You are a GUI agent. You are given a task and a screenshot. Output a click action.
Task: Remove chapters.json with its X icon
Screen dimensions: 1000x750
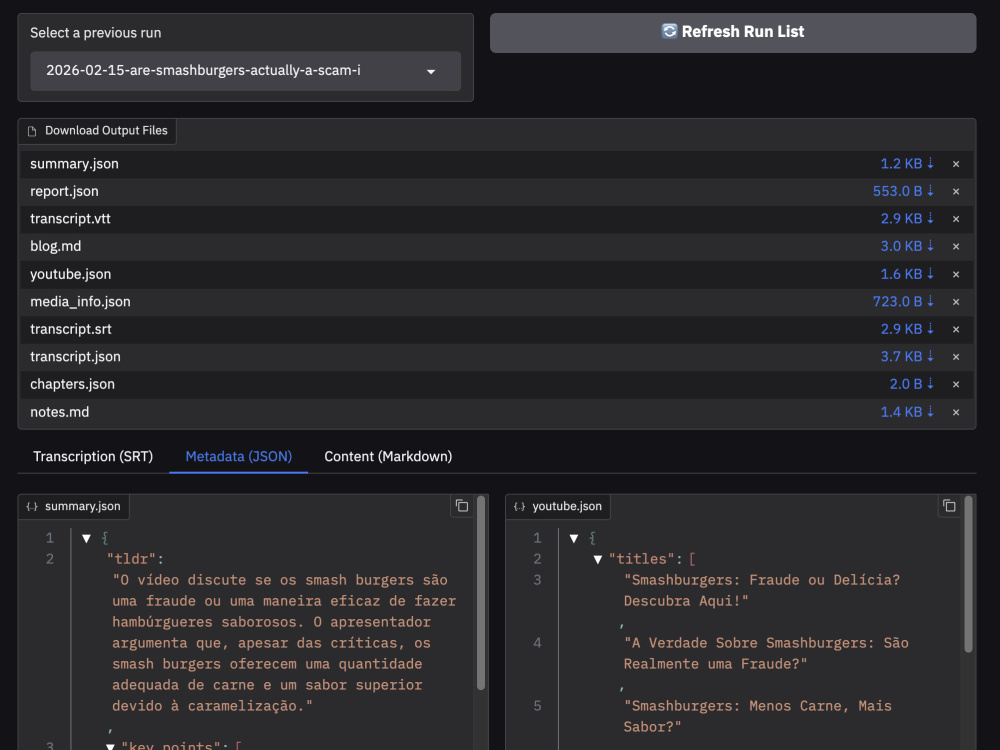coord(956,385)
